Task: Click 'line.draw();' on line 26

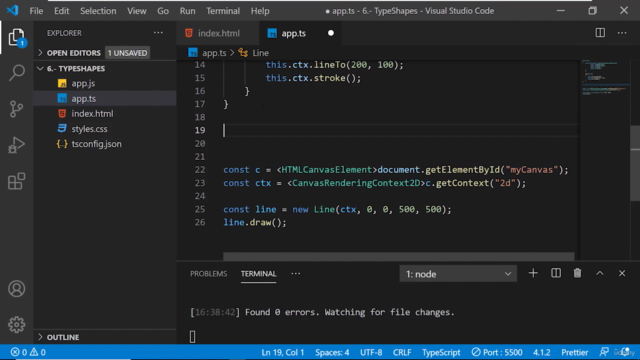Action: pos(255,222)
